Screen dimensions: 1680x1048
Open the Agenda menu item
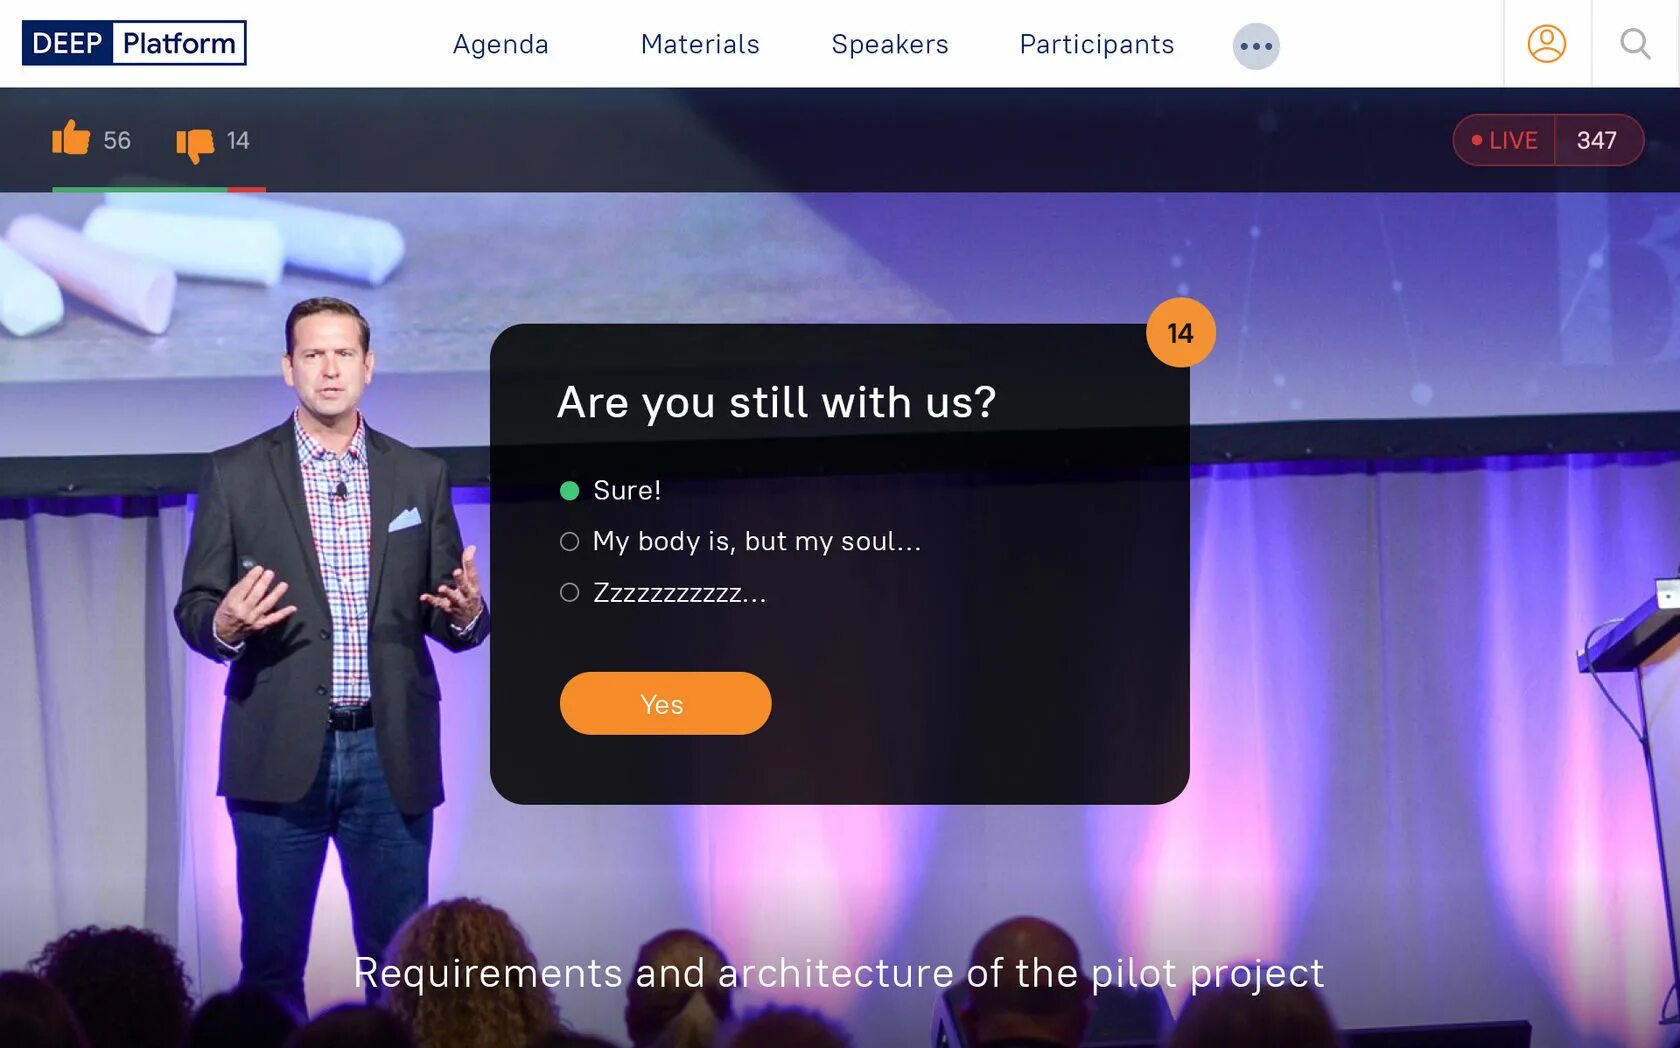pos(501,44)
